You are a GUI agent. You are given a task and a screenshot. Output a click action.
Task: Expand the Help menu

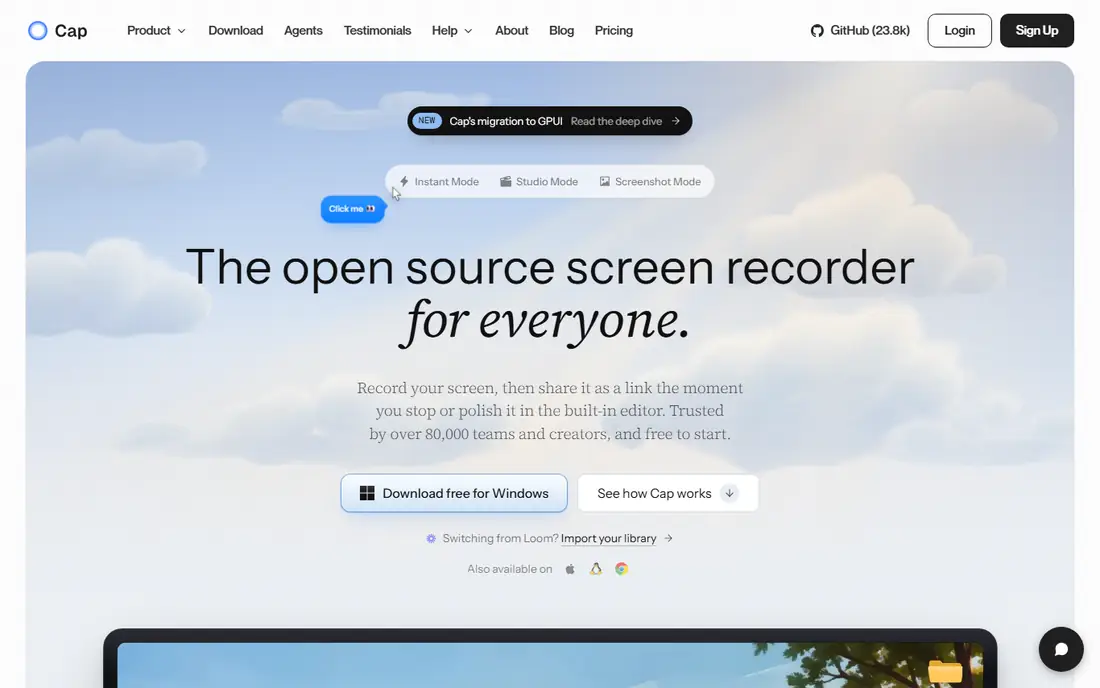[452, 31]
